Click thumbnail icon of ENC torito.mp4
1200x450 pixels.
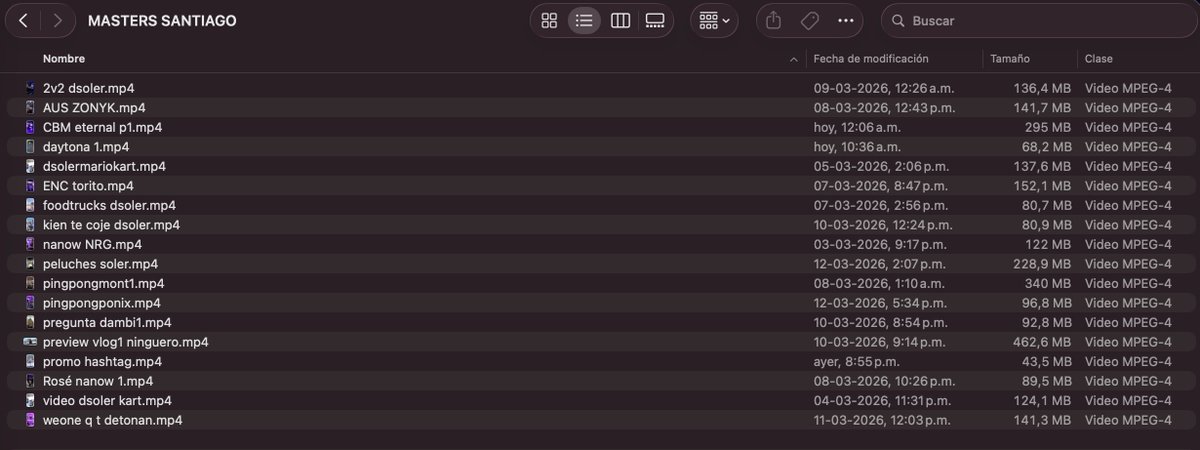click(31, 186)
